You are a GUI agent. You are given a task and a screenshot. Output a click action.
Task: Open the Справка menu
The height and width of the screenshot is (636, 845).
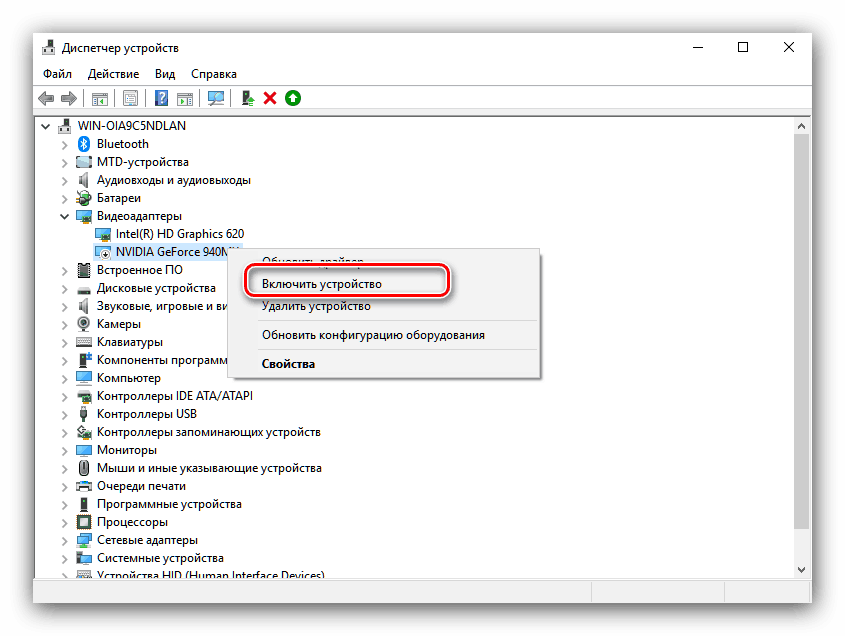pyautogui.click(x=214, y=74)
